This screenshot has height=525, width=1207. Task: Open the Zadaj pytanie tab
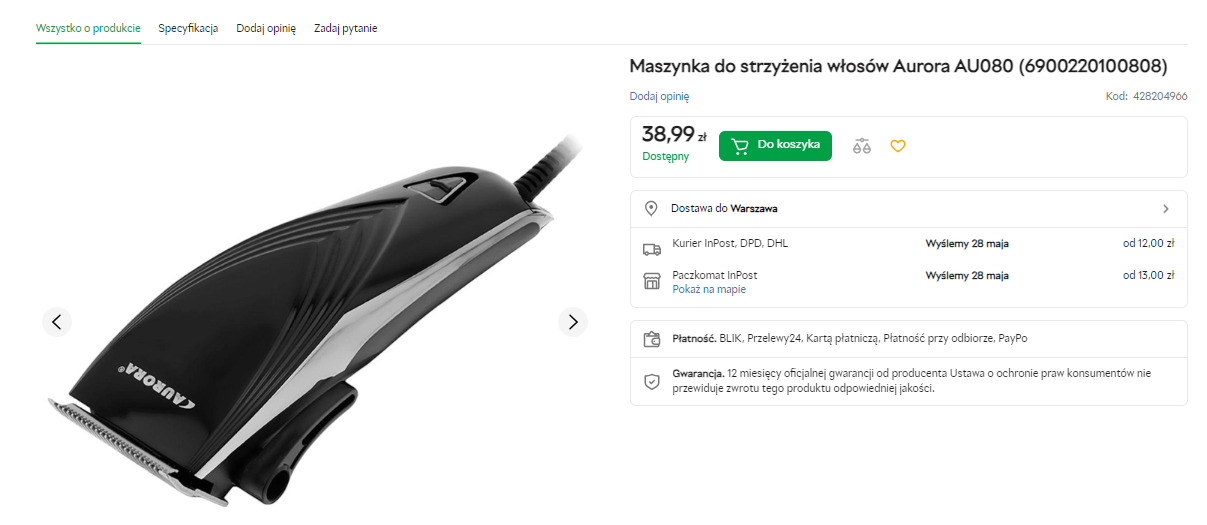[345, 28]
